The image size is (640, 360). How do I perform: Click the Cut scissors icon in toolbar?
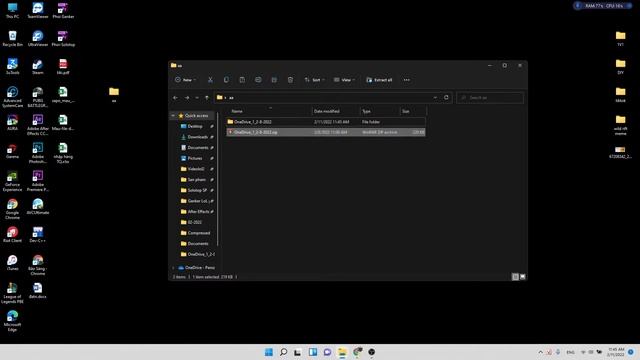(210, 80)
